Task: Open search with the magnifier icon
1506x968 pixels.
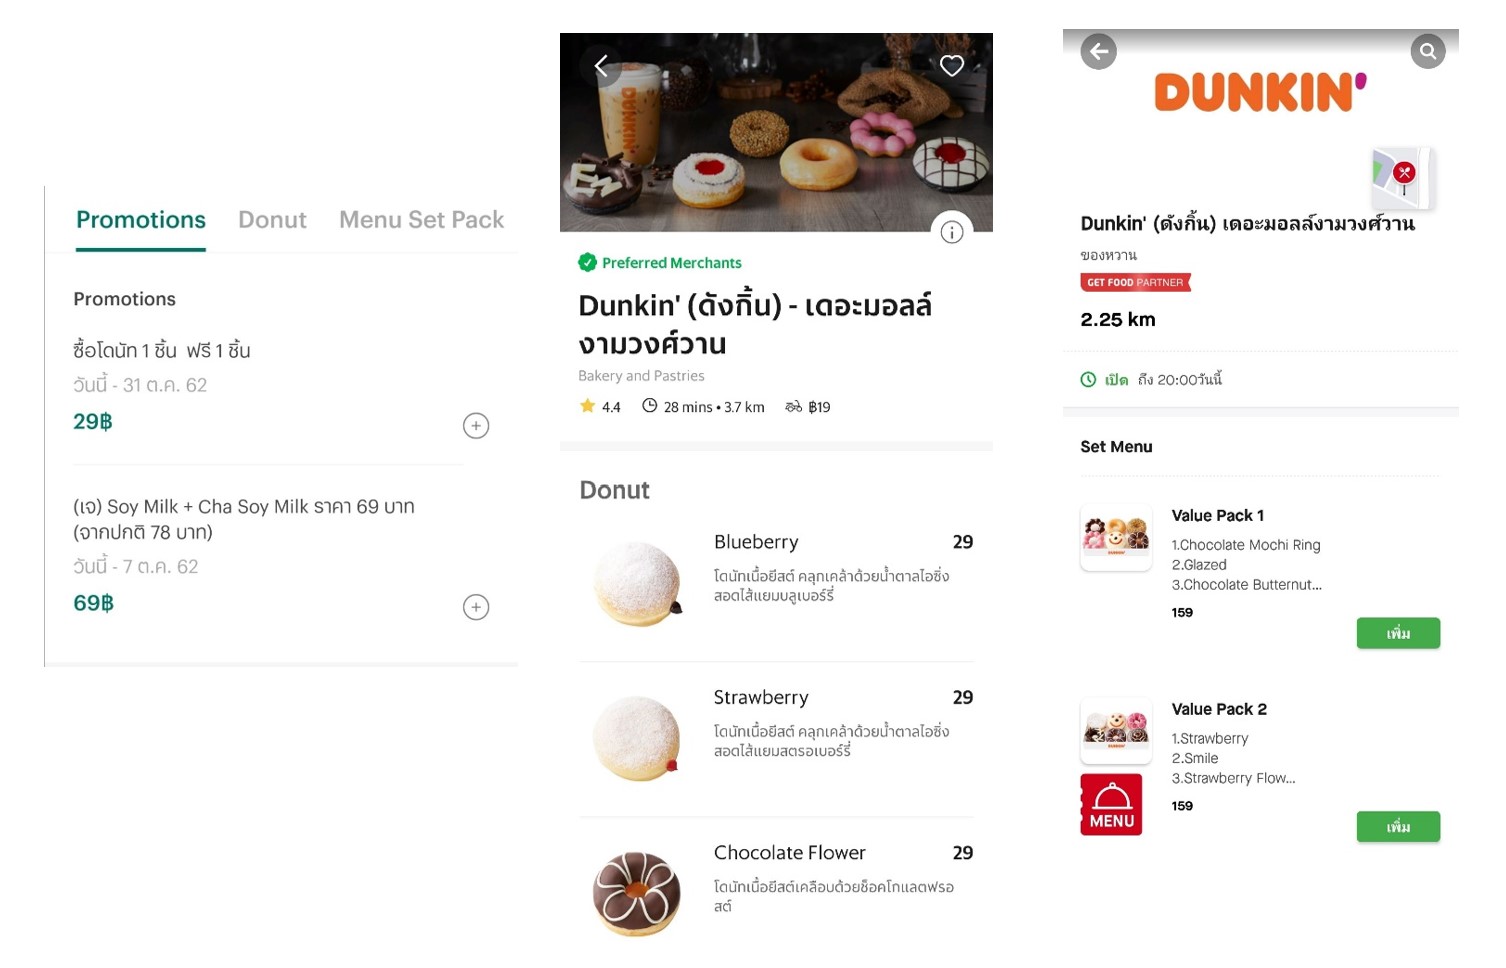Action: tap(1428, 51)
